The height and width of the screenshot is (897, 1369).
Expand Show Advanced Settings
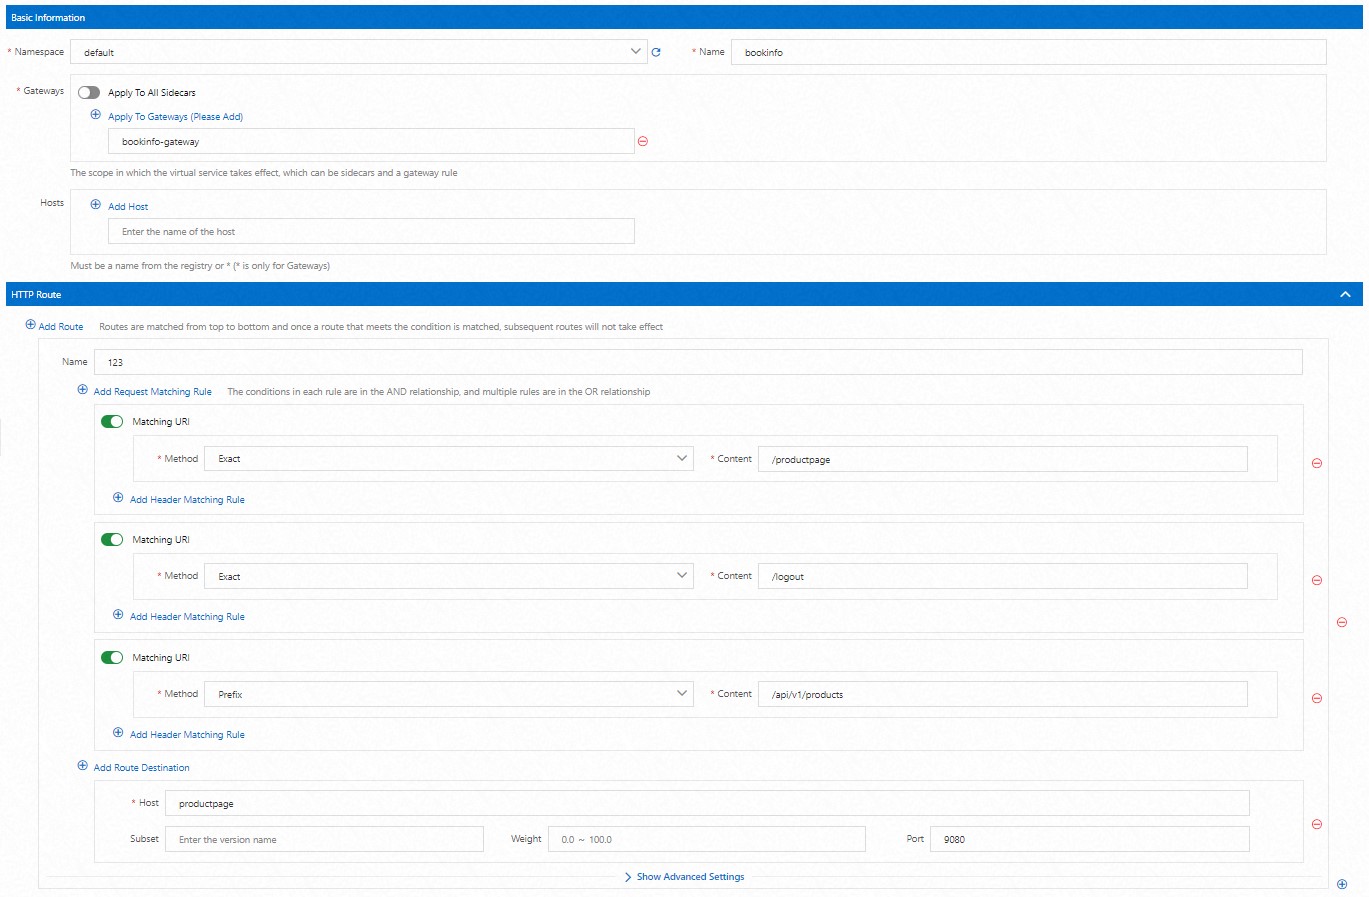click(x=684, y=877)
